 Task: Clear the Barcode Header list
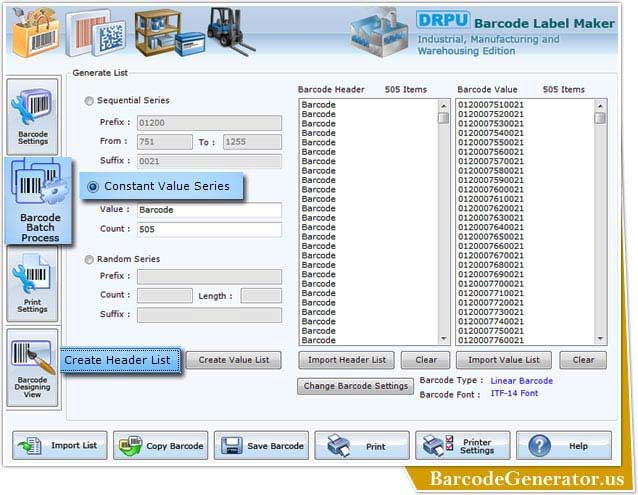[x=426, y=360]
